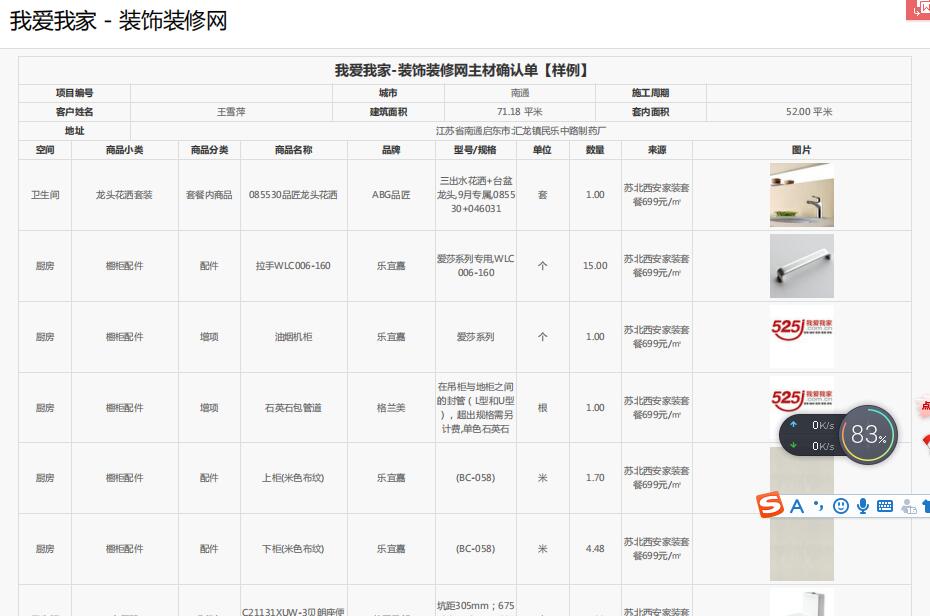Click 拉手WLC006-160 product name
This screenshot has width=930, height=616.
coord(293,266)
